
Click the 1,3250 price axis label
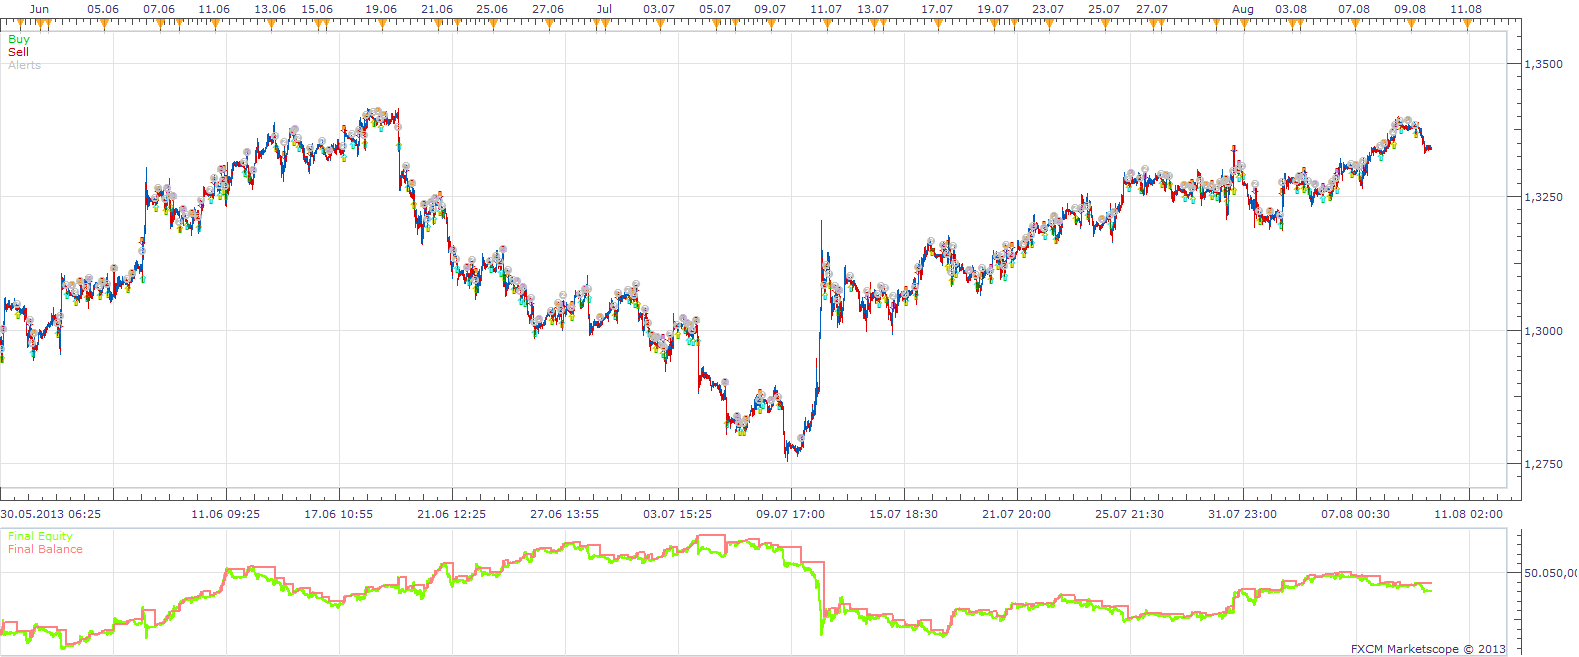pyautogui.click(x=1543, y=197)
